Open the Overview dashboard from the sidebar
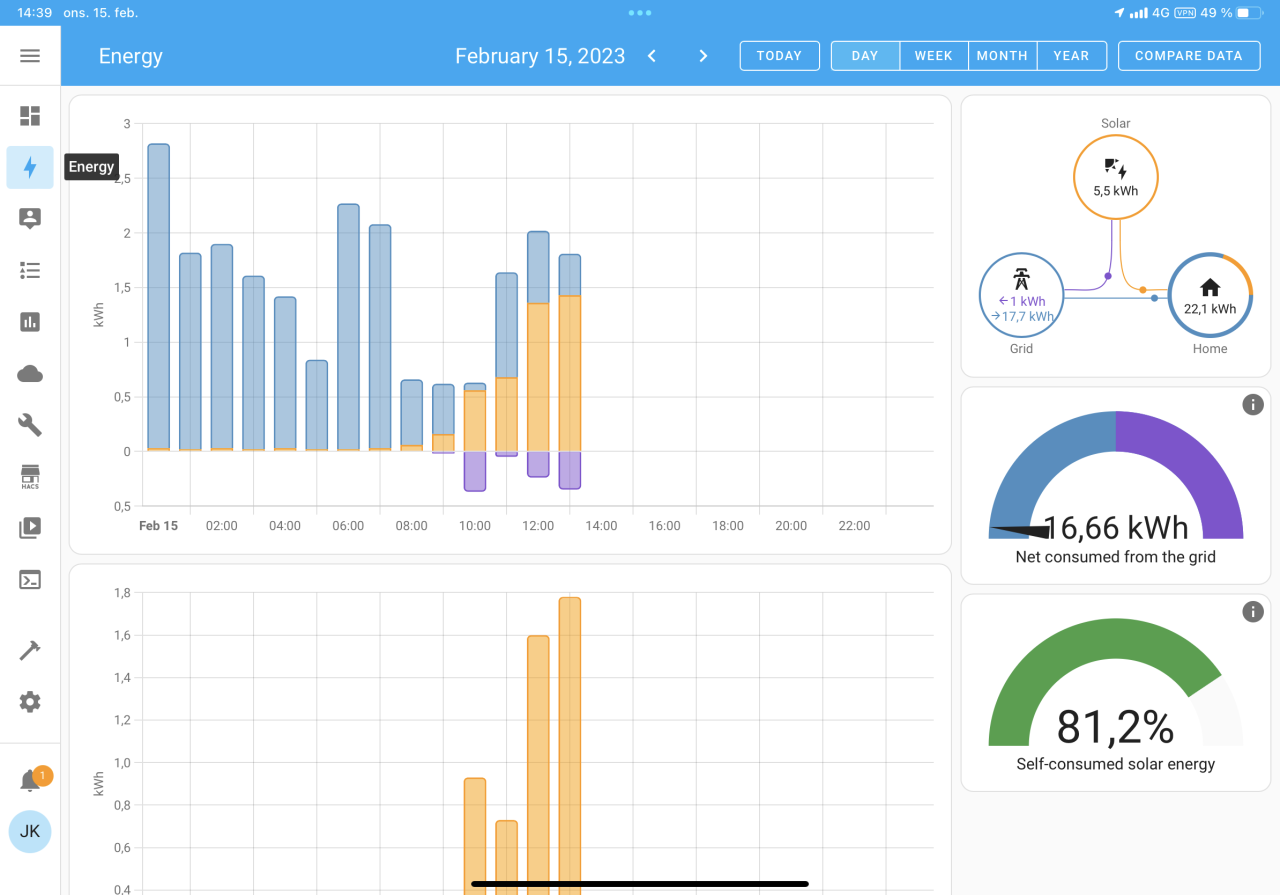 [30, 116]
